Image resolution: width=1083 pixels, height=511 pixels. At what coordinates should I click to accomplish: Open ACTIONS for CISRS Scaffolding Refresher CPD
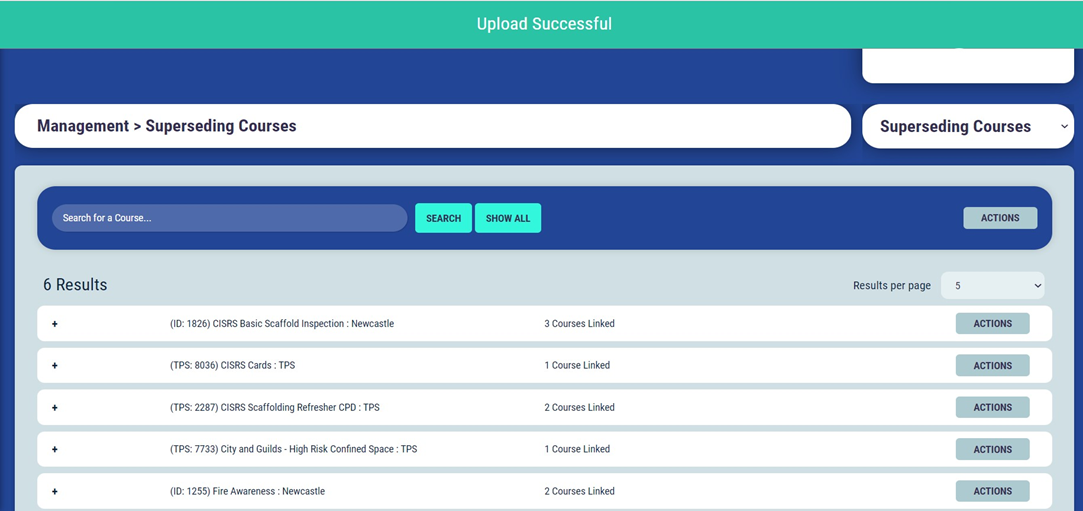(992, 408)
